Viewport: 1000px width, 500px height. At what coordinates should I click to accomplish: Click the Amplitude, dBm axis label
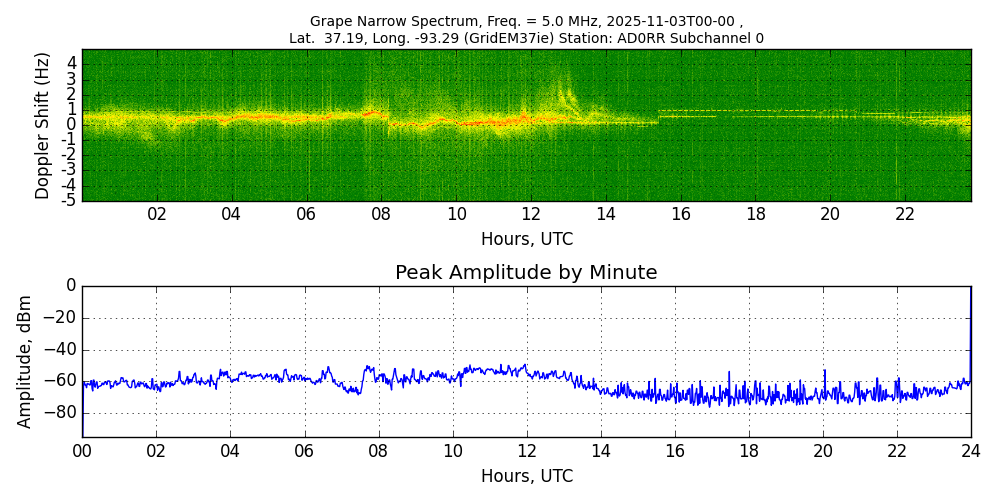25,361
